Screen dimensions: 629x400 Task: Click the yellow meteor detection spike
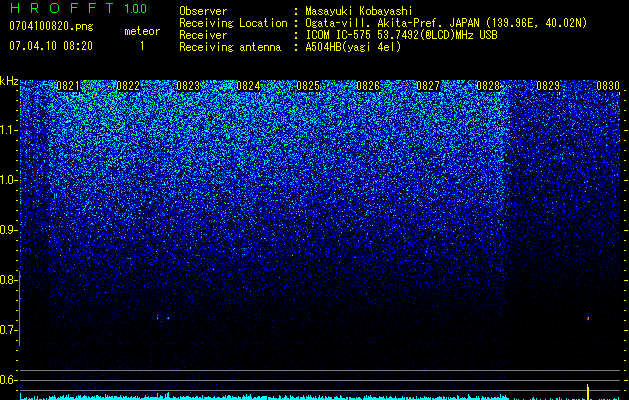(x=588, y=392)
